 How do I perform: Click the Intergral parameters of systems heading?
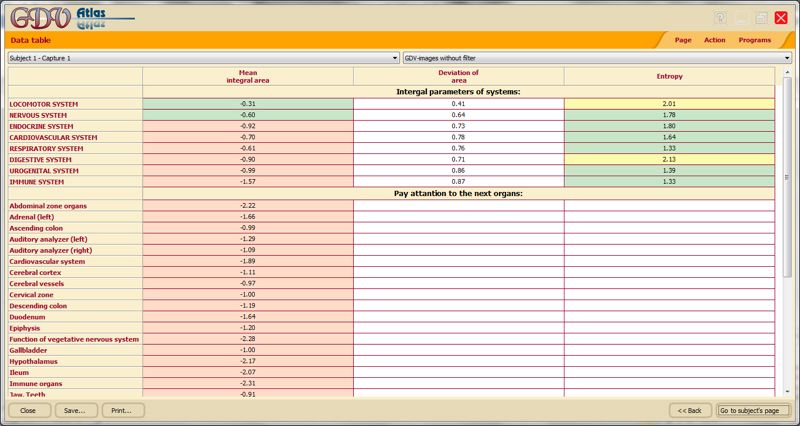(x=458, y=92)
